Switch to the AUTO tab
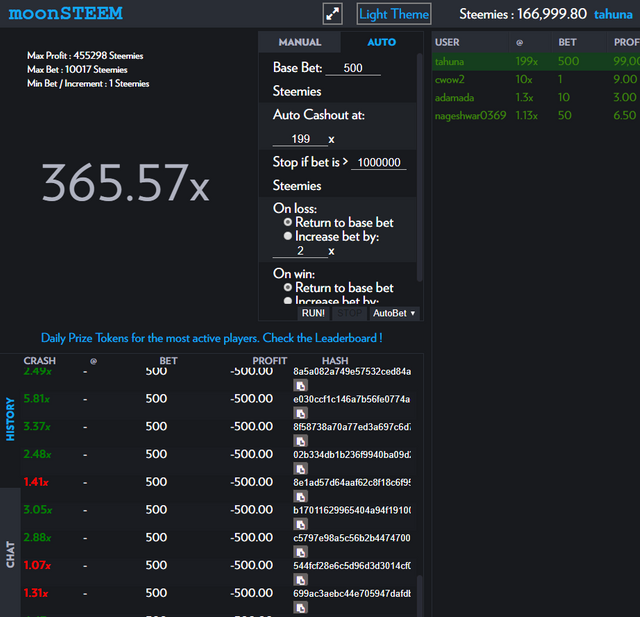Screen dimensions: 640x617 coord(382,42)
